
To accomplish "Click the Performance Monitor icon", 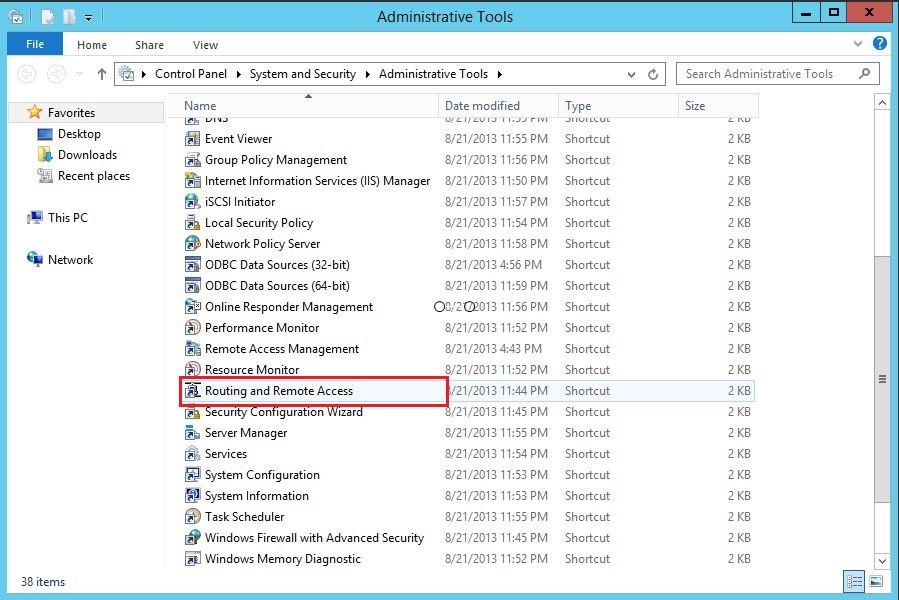I will click(193, 328).
